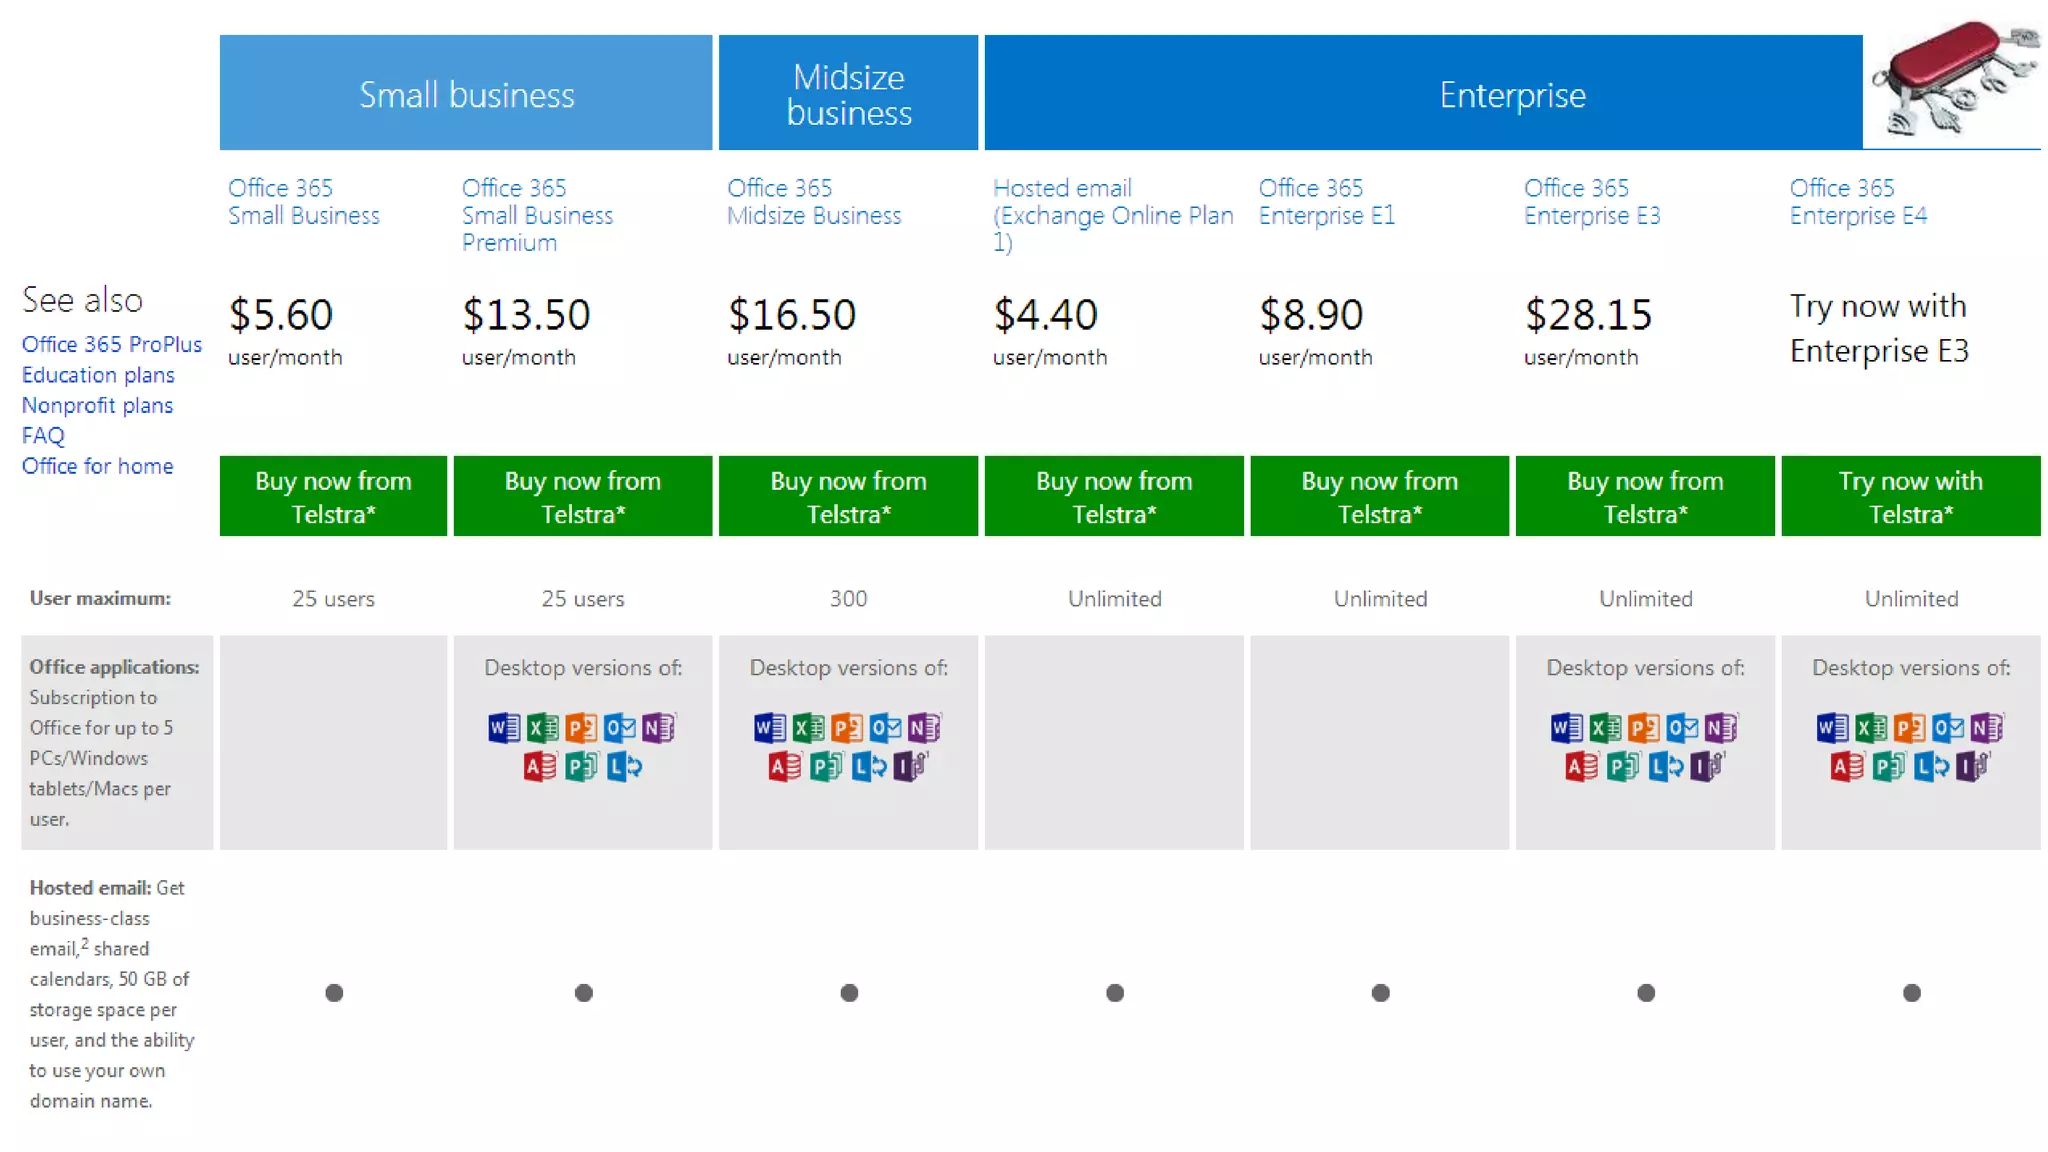
Task: Click InfoPath icon in Midsize Business column
Action: [x=910, y=767]
